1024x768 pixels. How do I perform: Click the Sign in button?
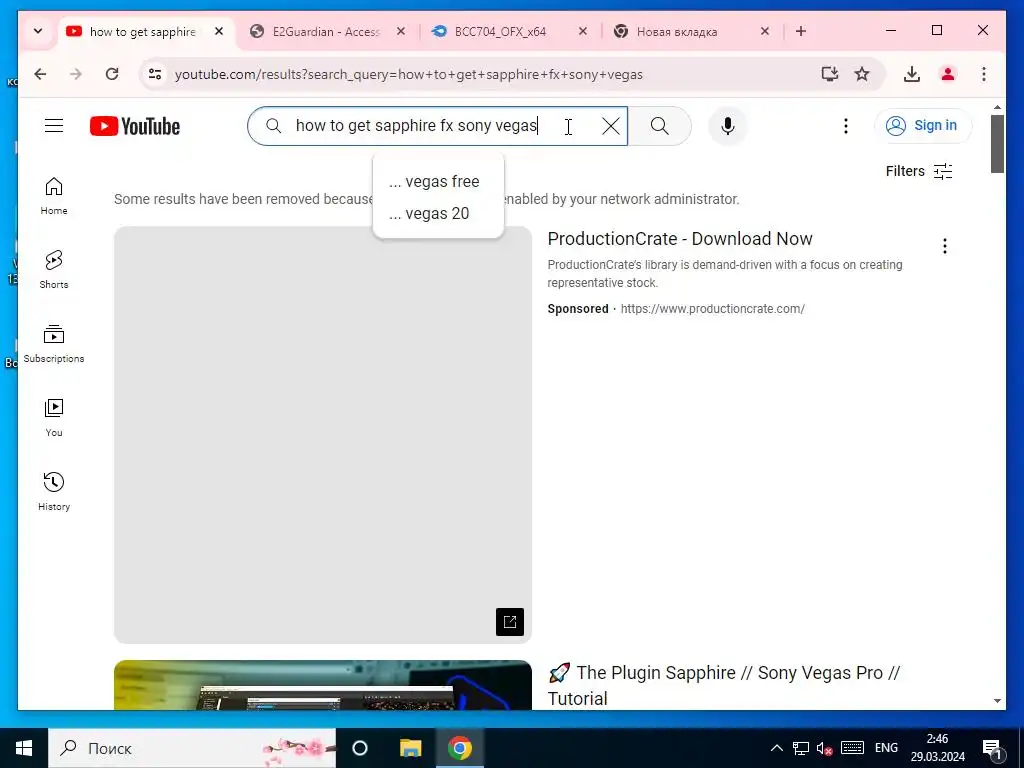pyautogui.click(x=923, y=125)
